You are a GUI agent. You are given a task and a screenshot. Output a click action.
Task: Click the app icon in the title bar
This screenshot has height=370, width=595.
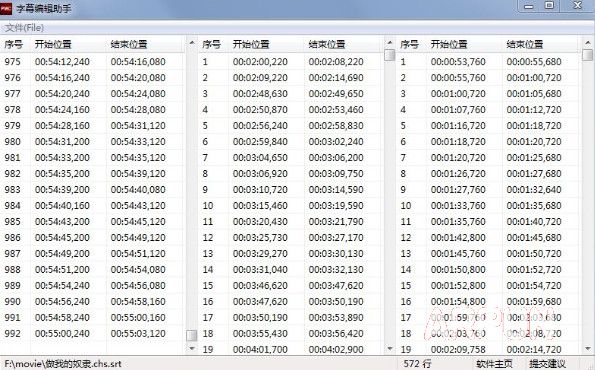point(6,8)
